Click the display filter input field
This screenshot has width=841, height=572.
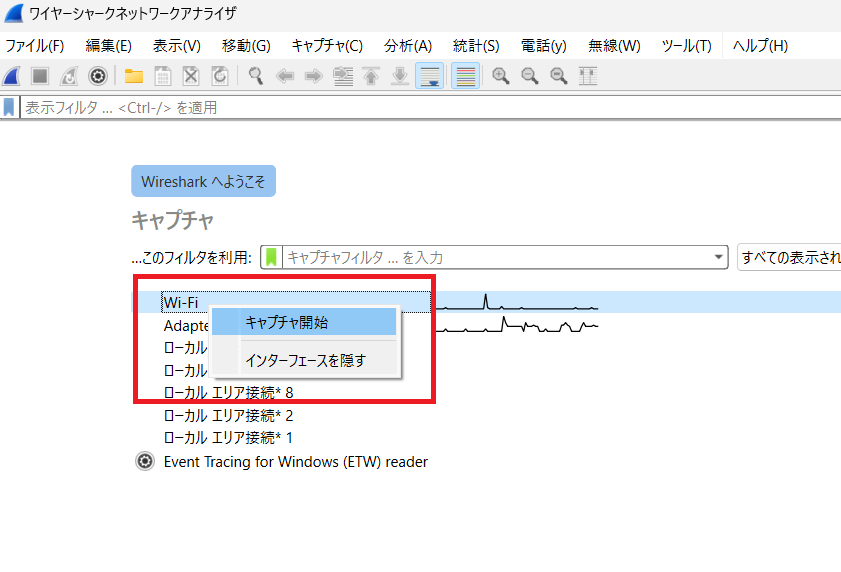click(431, 107)
